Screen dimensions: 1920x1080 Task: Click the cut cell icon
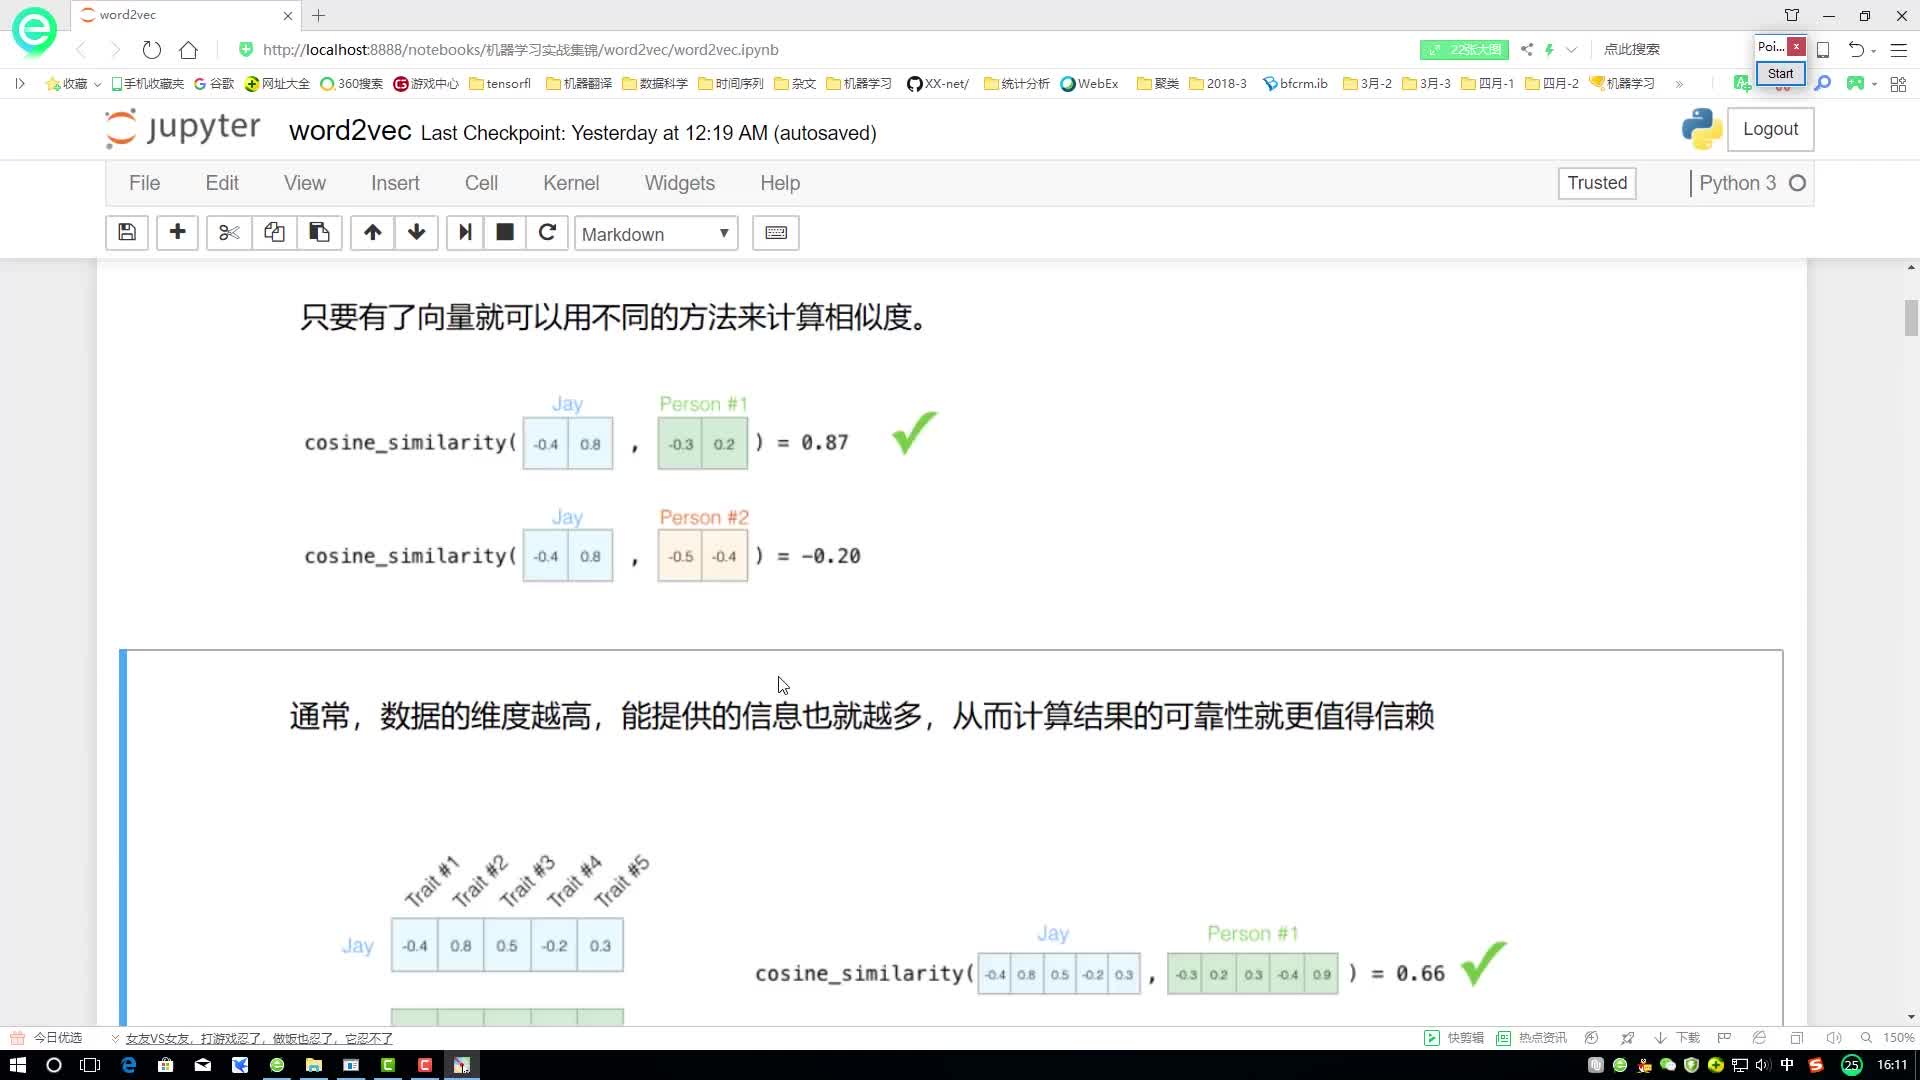(228, 233)
